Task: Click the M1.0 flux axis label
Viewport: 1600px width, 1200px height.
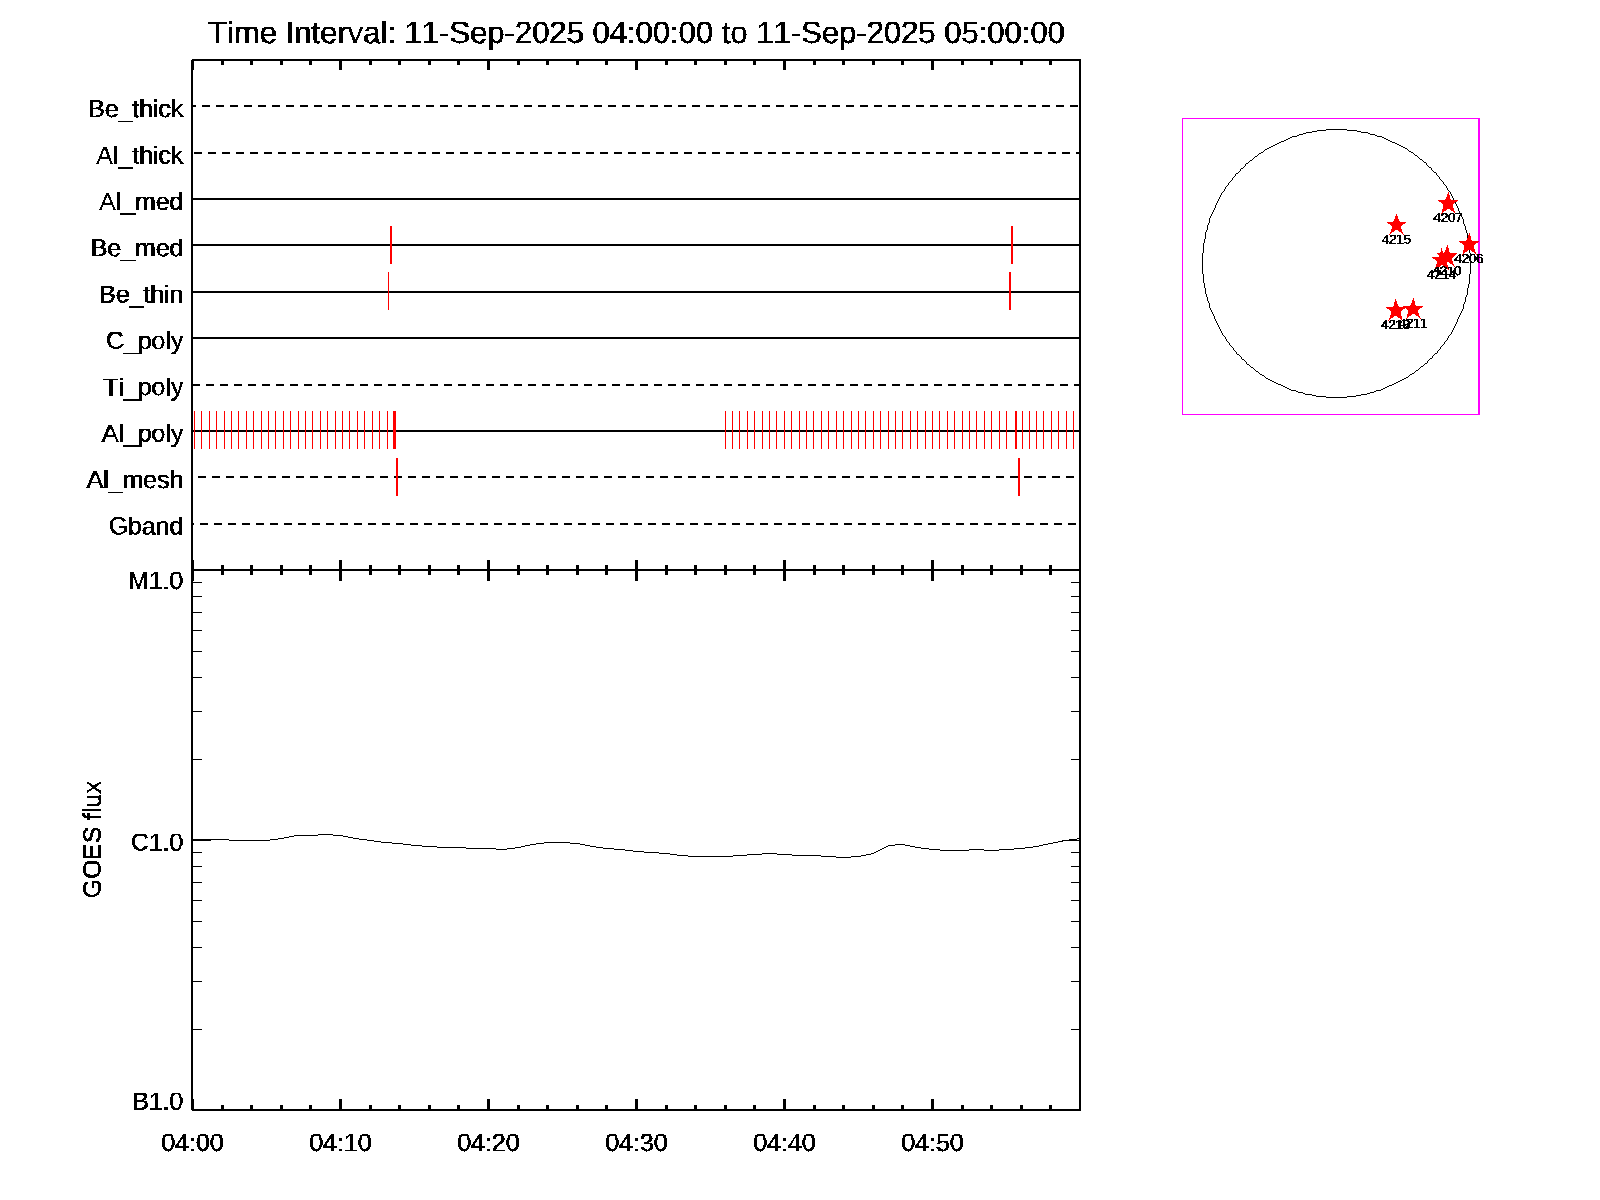Action: [156, 581]
